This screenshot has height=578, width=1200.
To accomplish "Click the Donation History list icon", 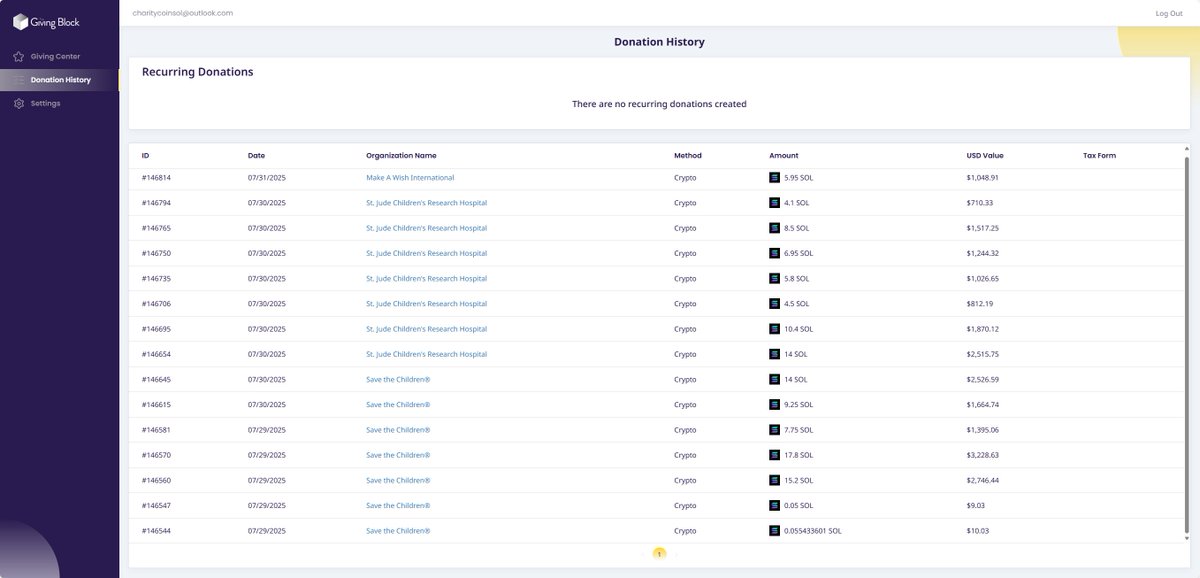I will [x=19, y=79].
